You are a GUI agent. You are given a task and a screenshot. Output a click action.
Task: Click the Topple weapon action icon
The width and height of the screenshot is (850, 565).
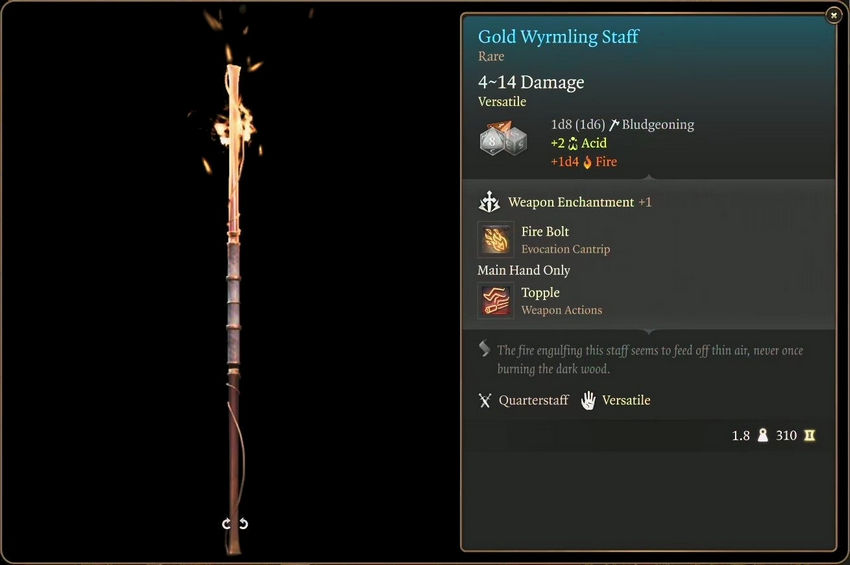click(495, 300)
